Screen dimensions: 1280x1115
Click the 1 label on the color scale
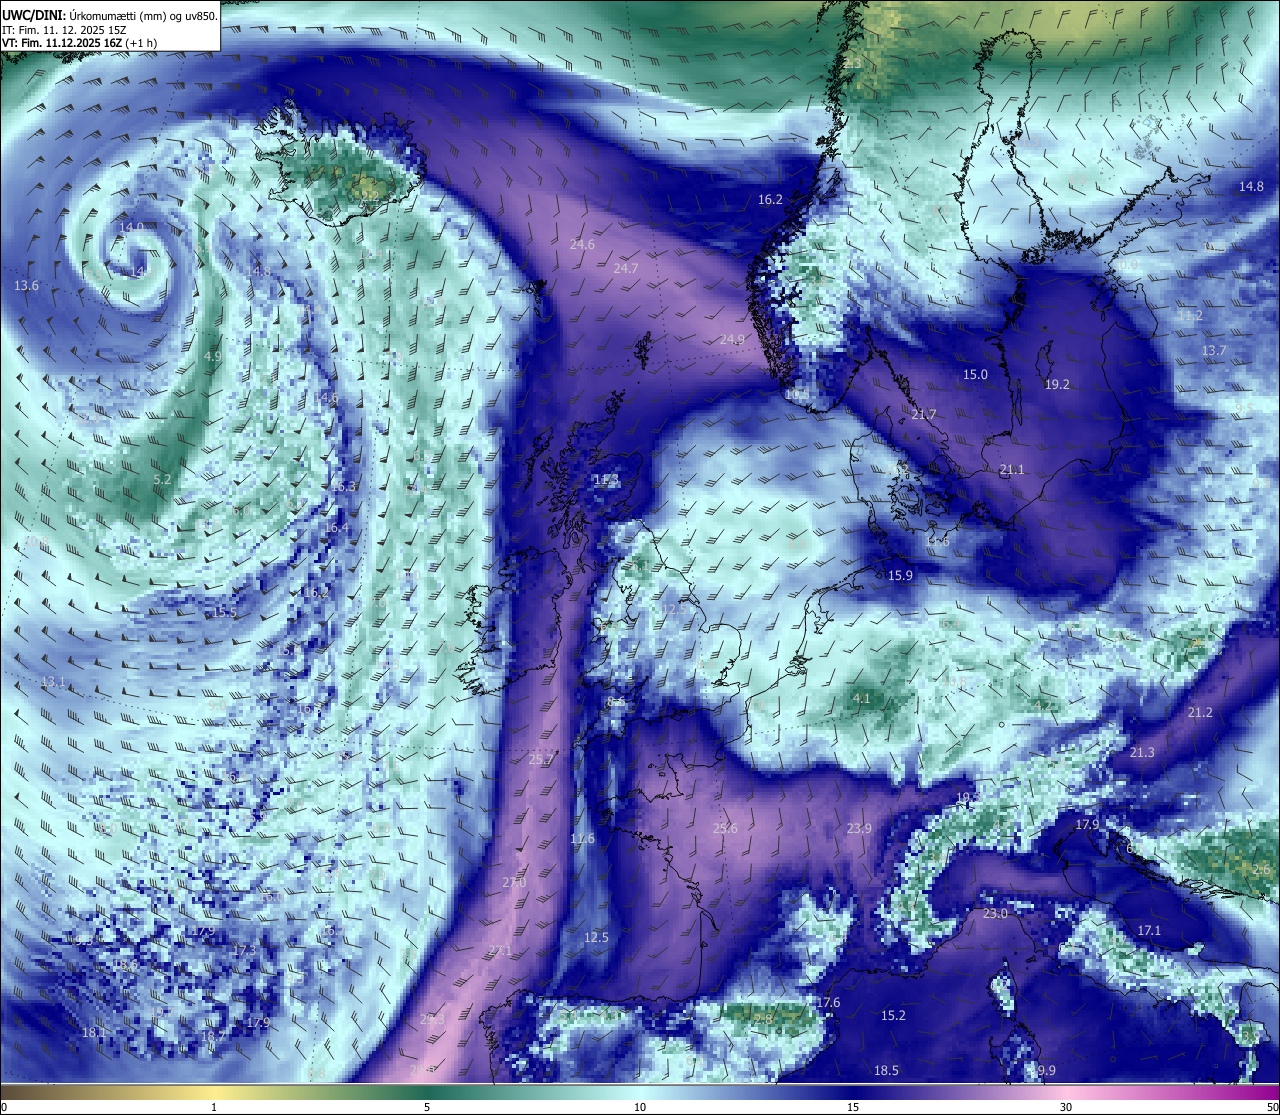[214, 1107]
